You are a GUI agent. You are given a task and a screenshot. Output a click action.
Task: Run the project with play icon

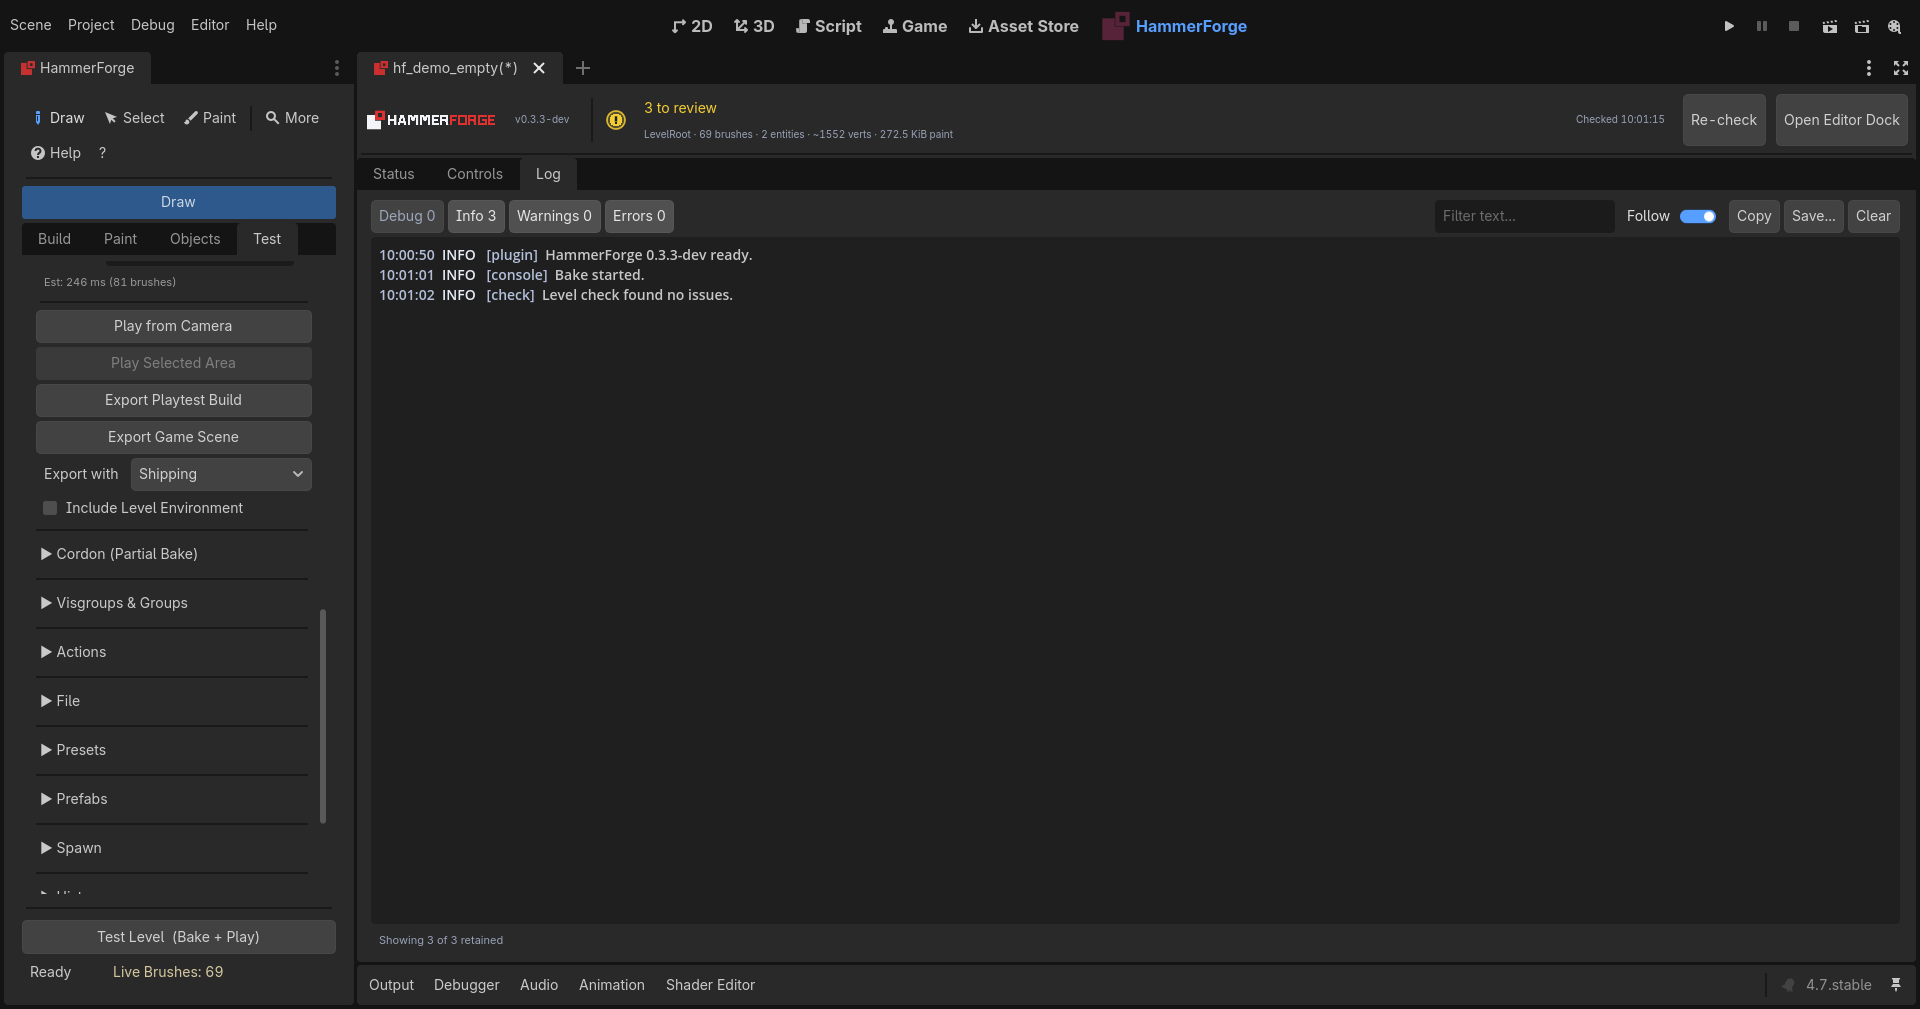pos(1729,26)
